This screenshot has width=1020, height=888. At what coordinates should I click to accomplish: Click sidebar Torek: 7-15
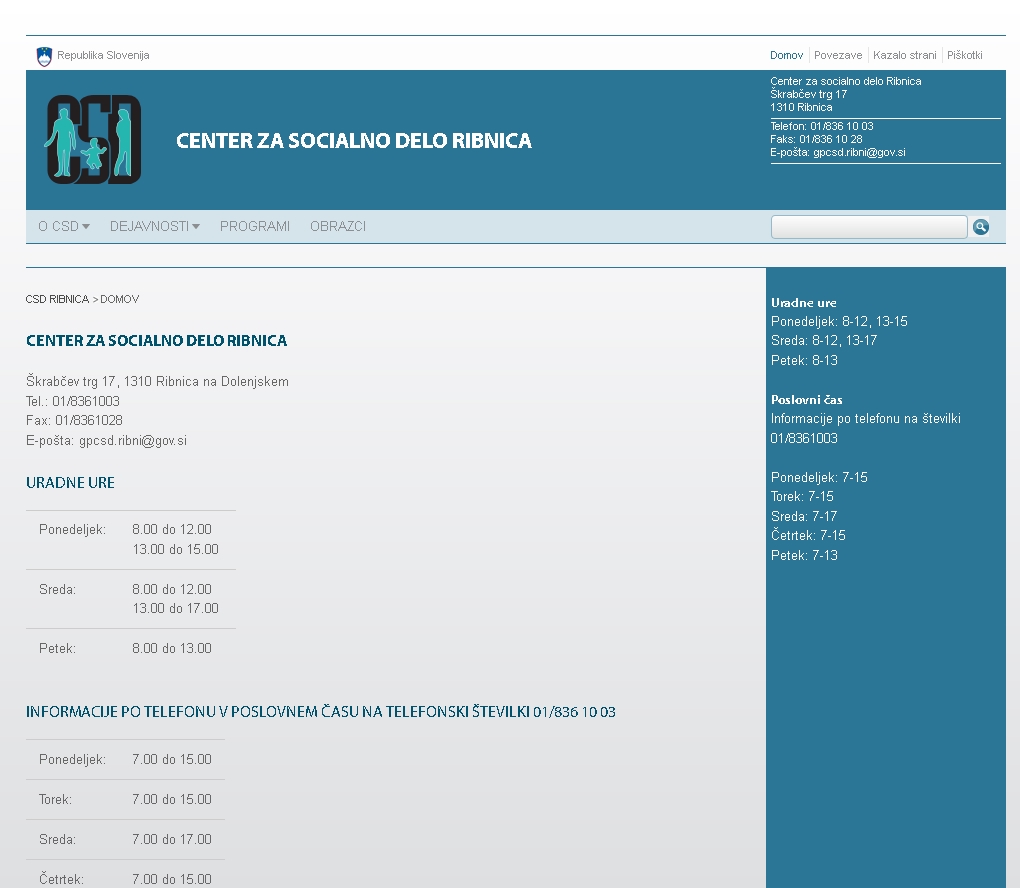pyautogui.click(x=802, y=496)
